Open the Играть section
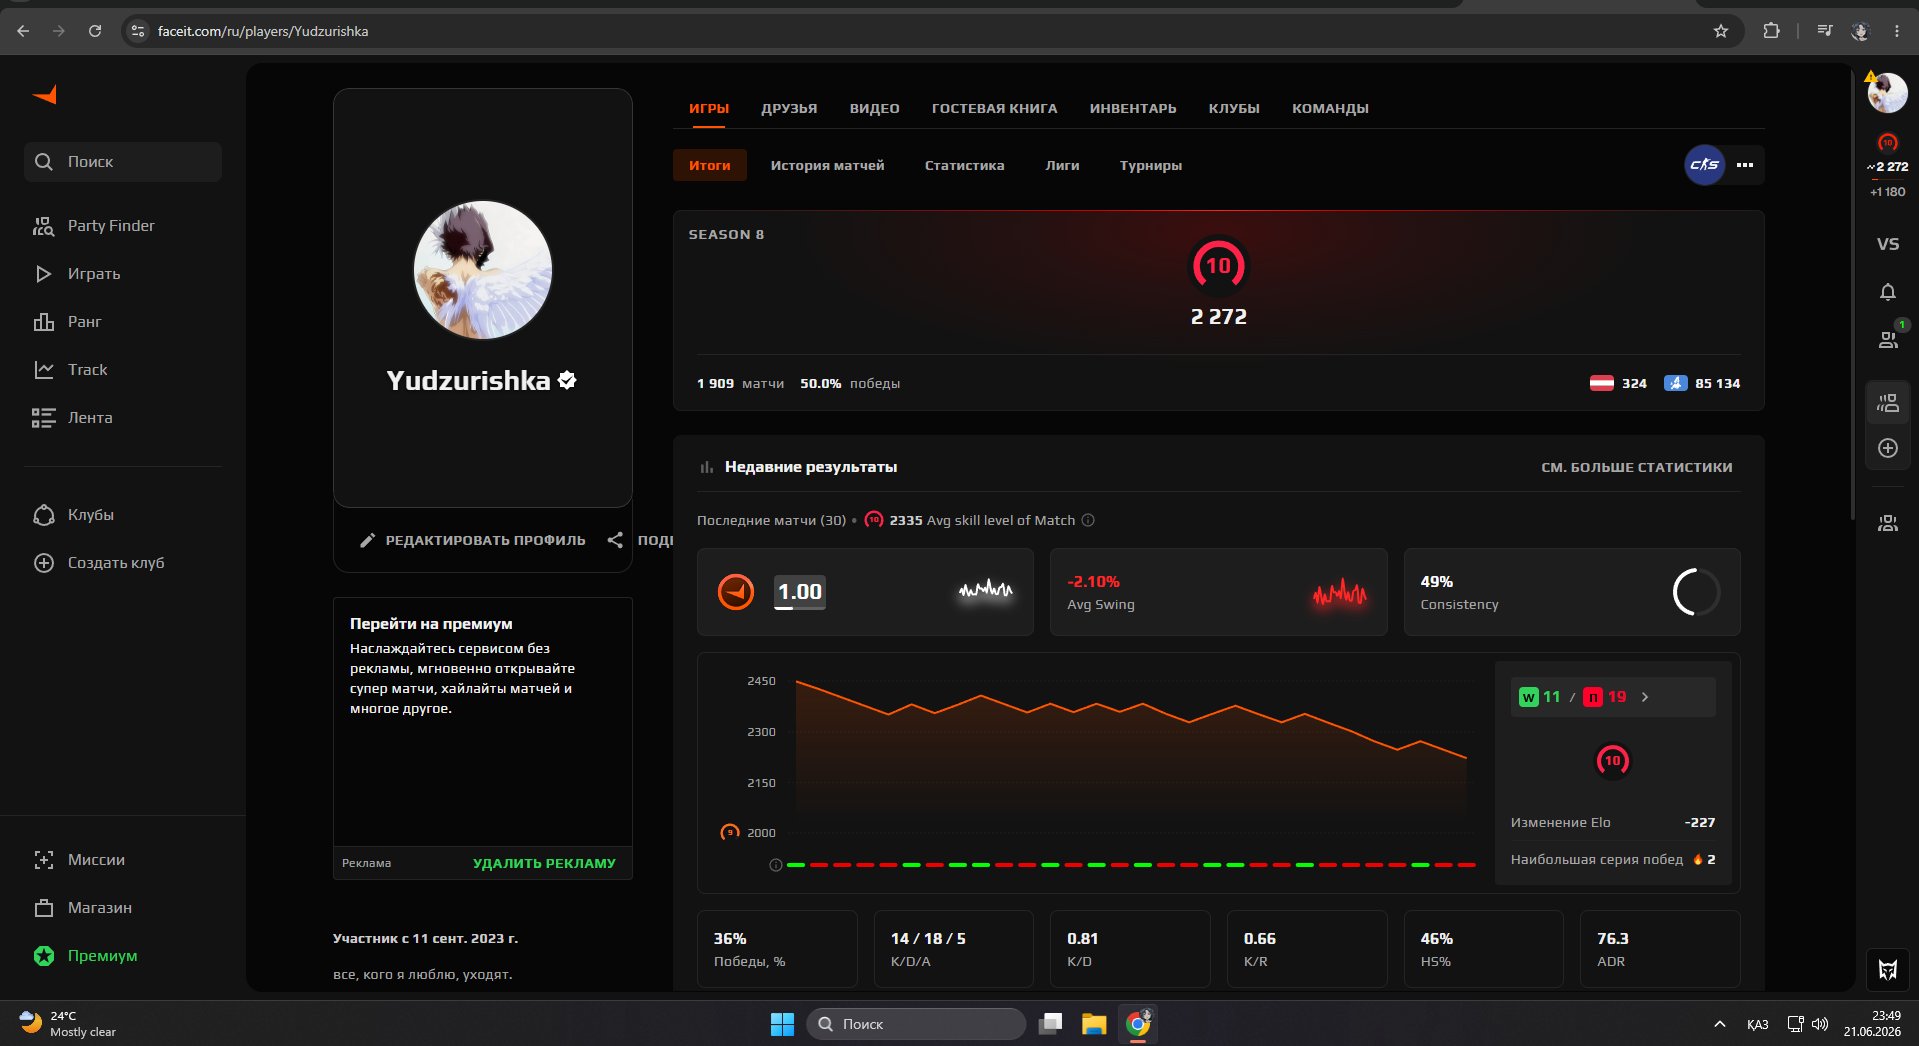The width and height of the screenshot is (1919, 1046). 76,274
